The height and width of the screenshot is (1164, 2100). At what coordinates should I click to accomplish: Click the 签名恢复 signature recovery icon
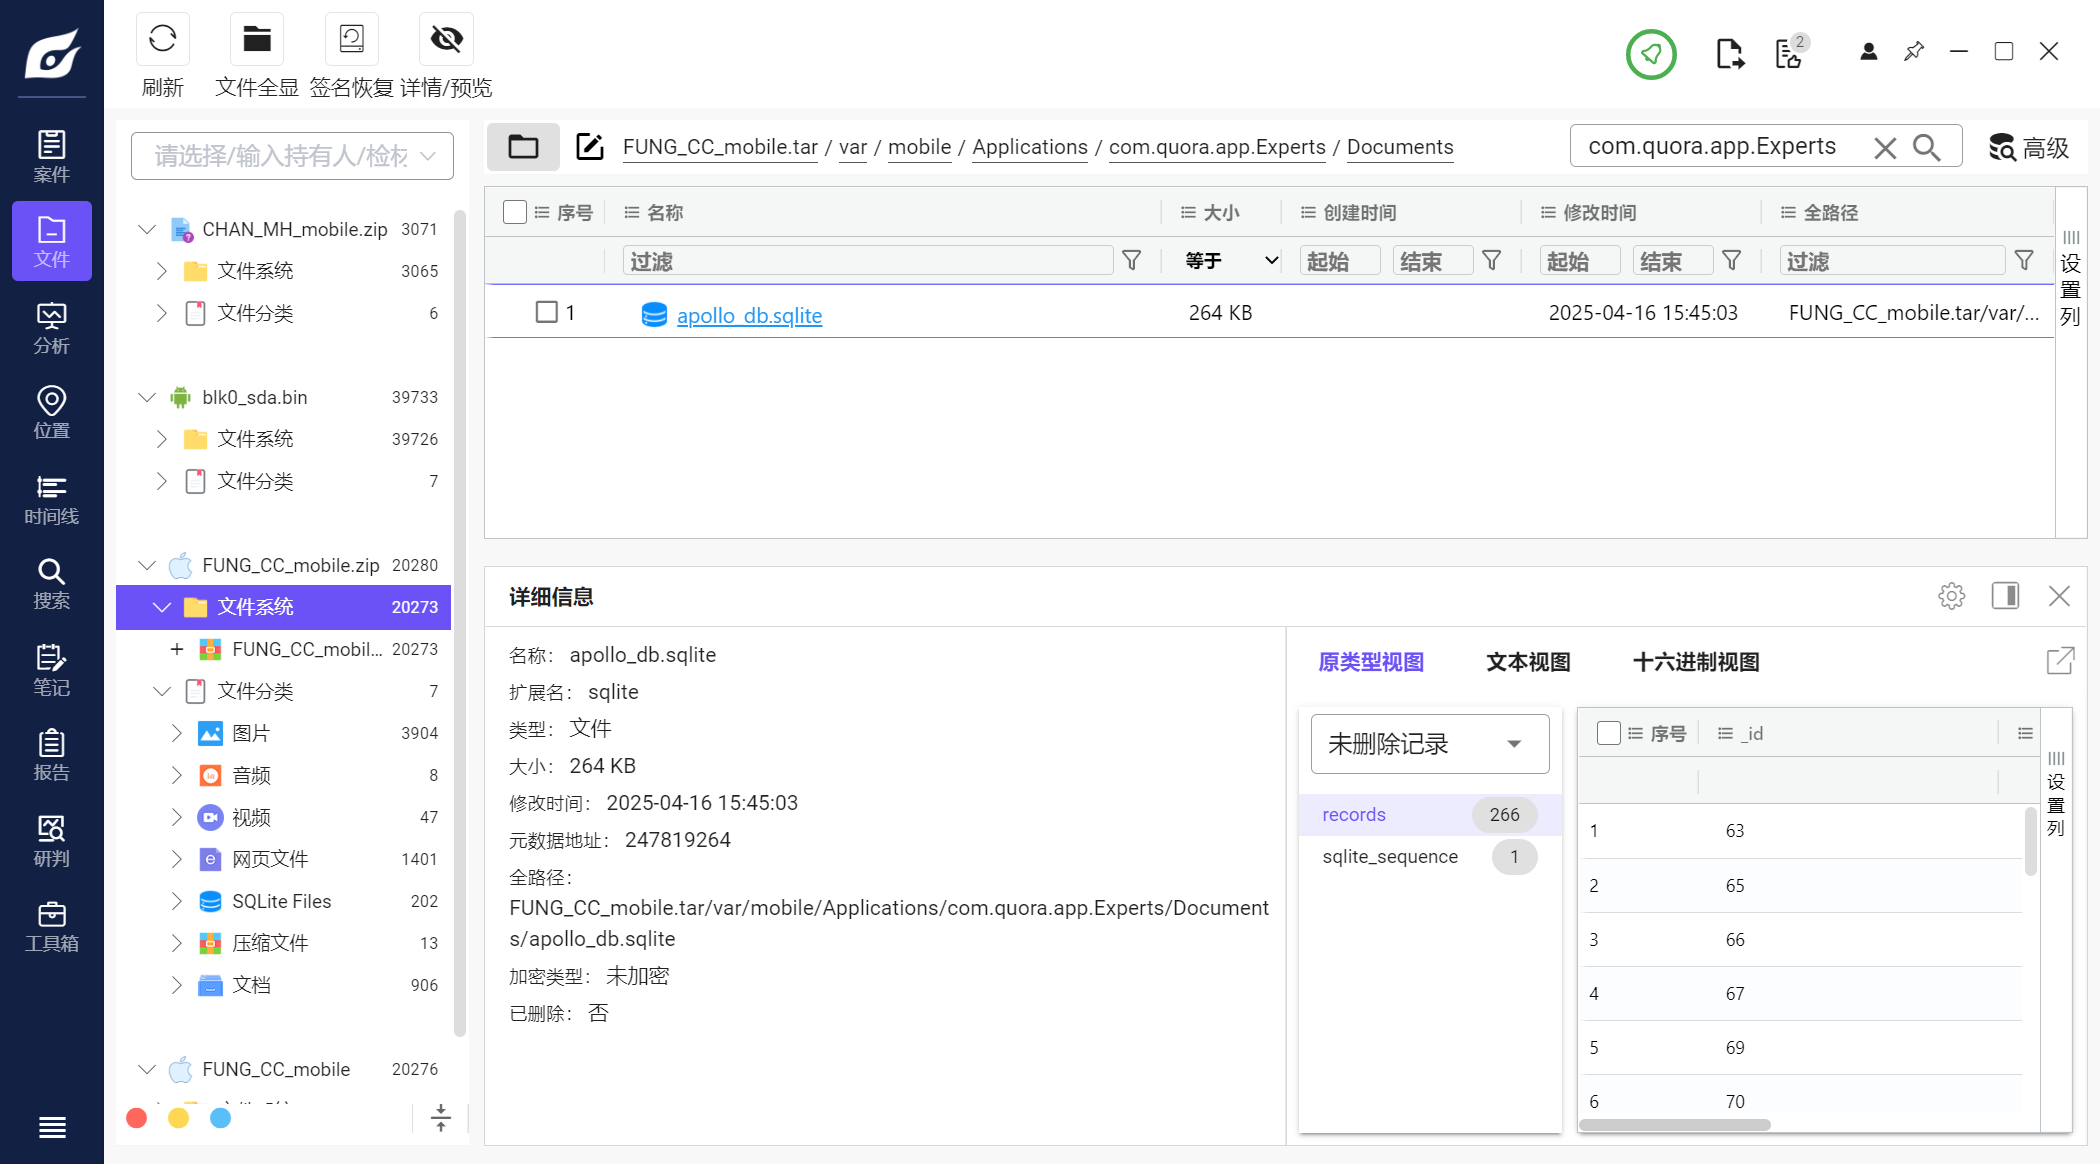351,40
